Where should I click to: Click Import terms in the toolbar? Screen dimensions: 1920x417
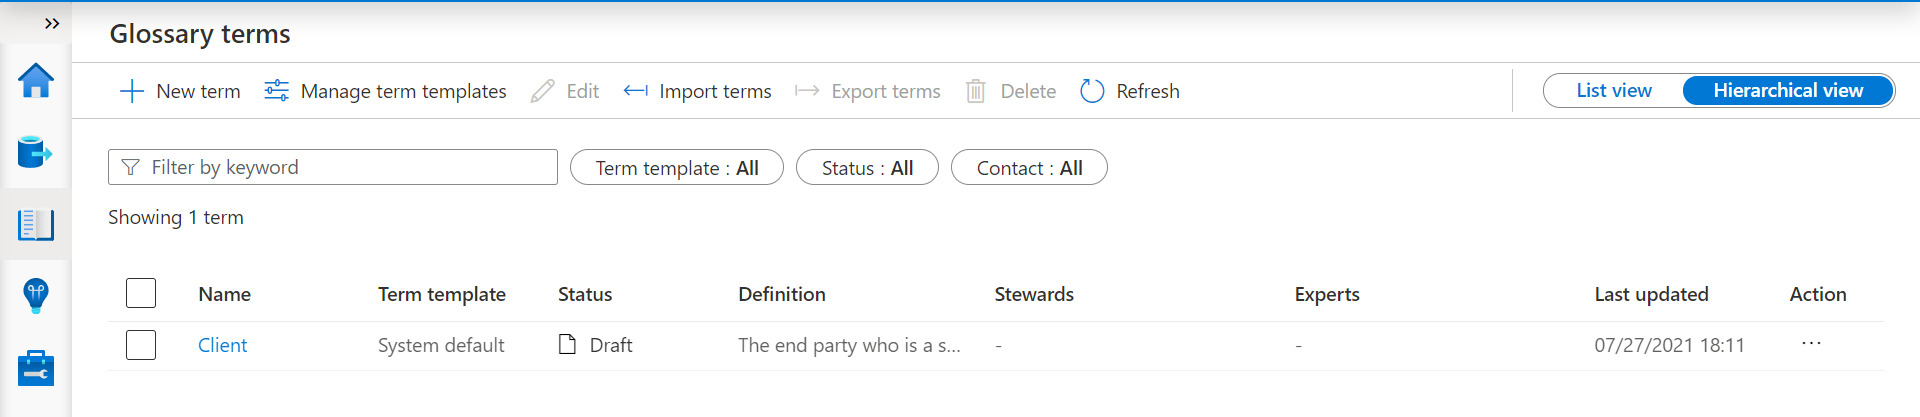697,91
